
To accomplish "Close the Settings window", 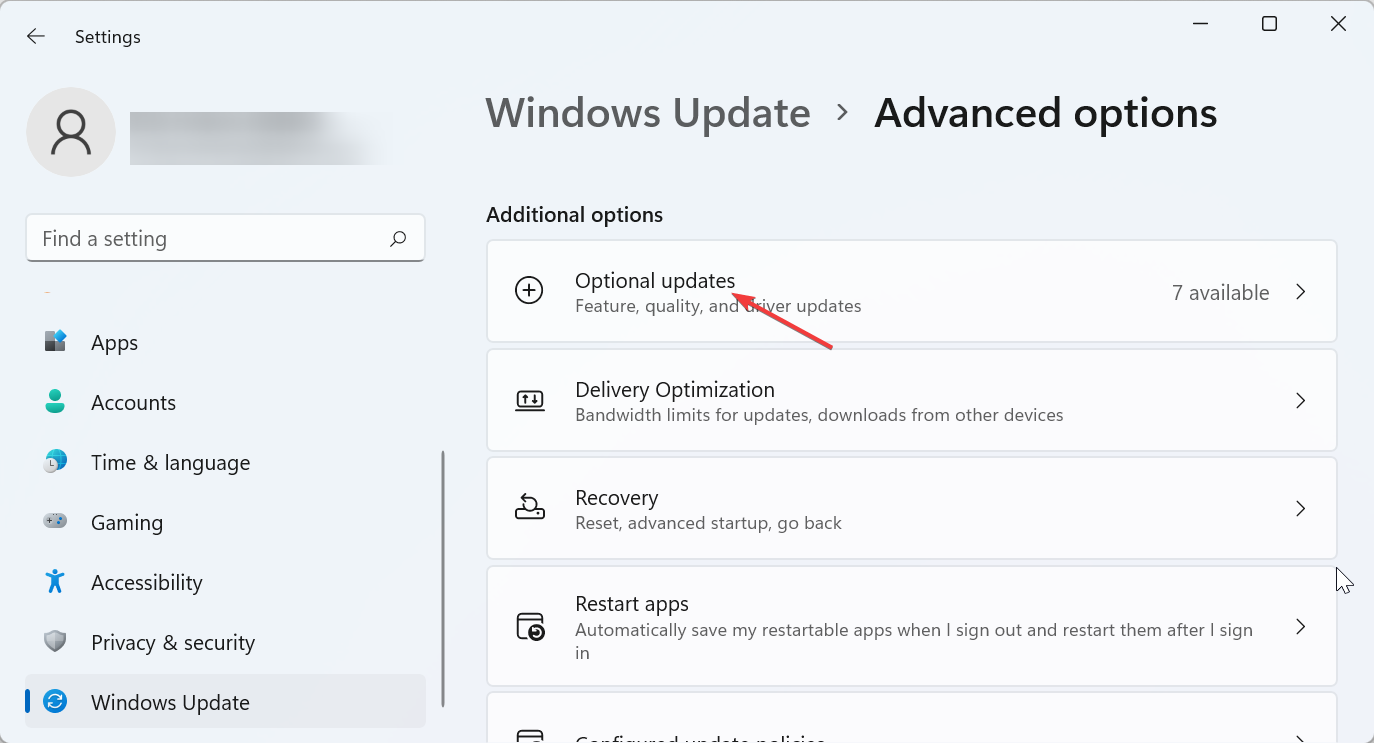I will [1338, 24].
